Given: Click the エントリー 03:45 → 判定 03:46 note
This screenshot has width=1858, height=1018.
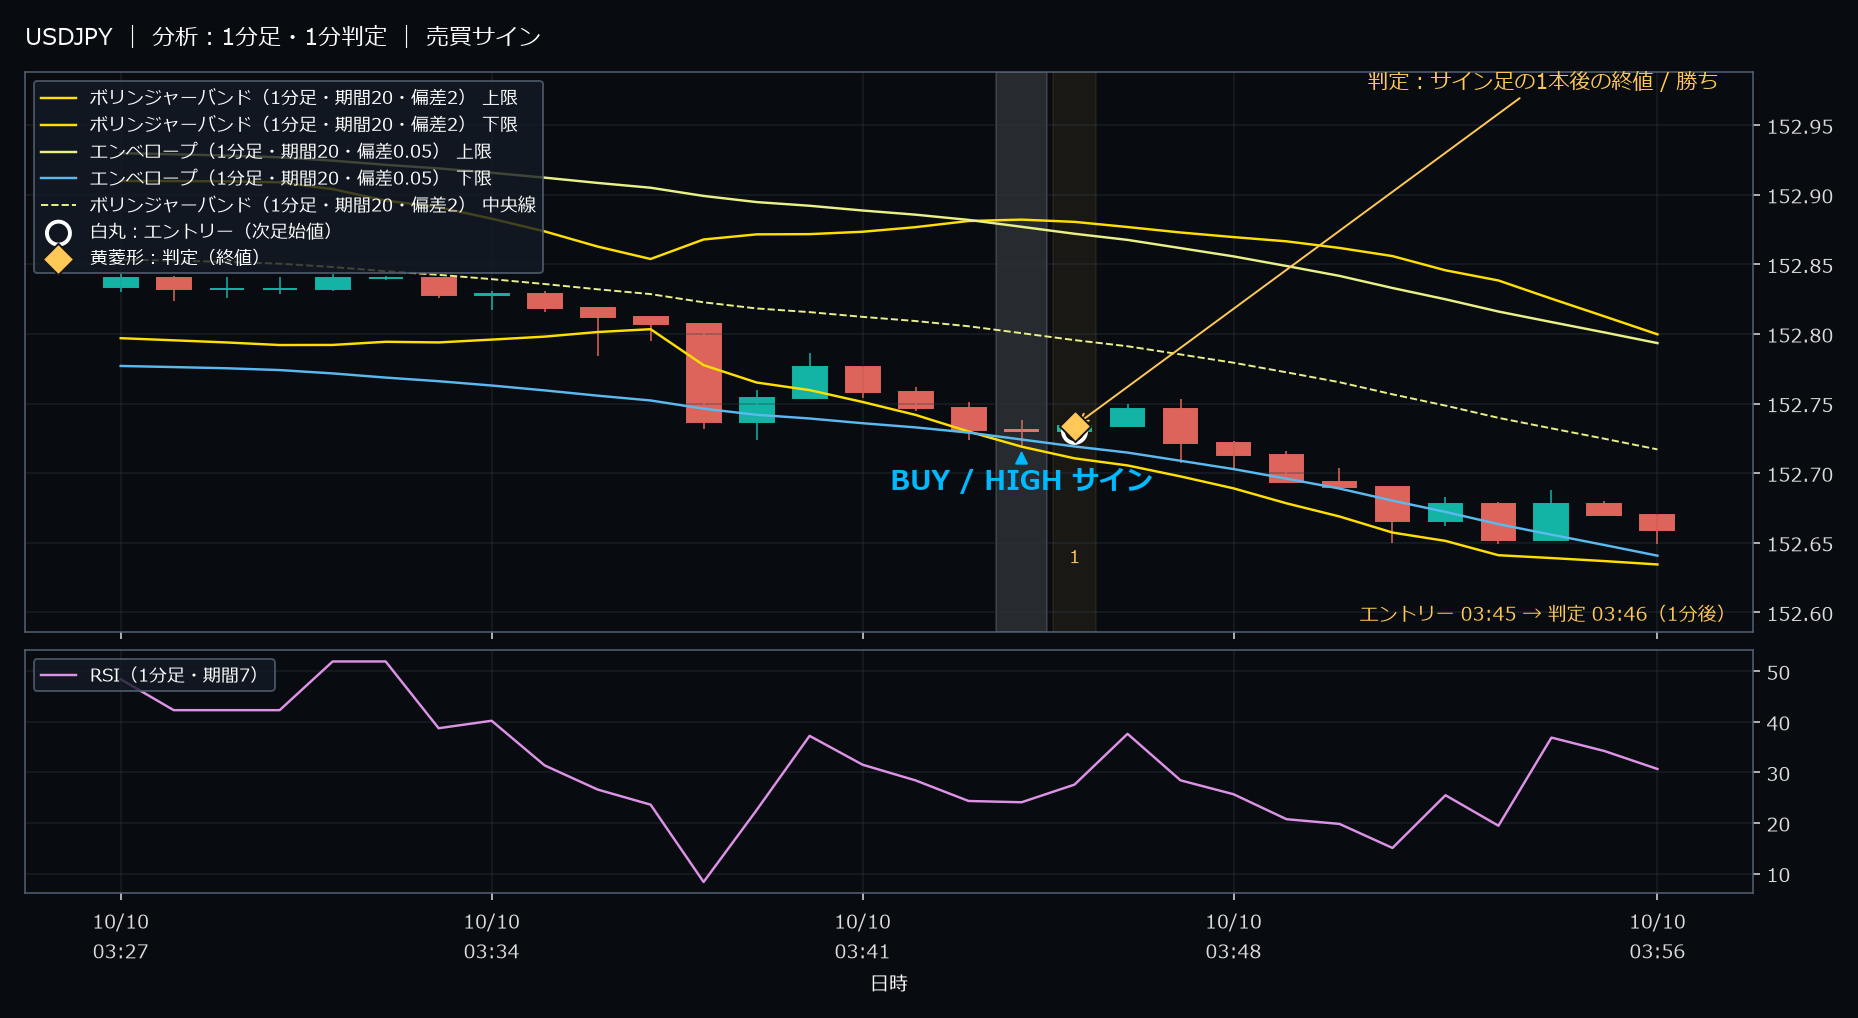Looking at the screenshot, I should pyautogui.click(x=1541, y=613).
